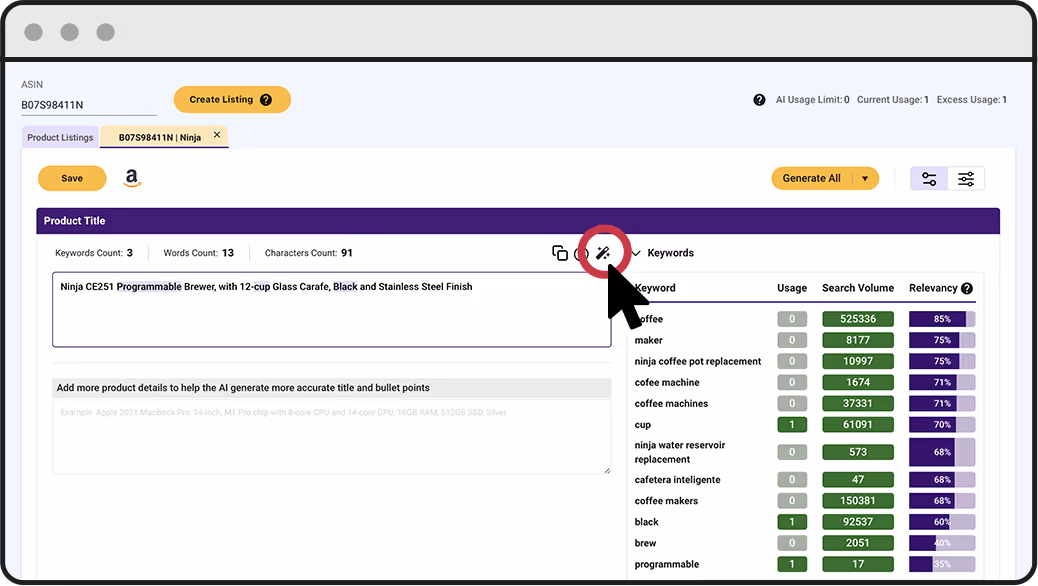Click the Product Title section header
The width and height of the screenshot is (1038, 586).
518,221
